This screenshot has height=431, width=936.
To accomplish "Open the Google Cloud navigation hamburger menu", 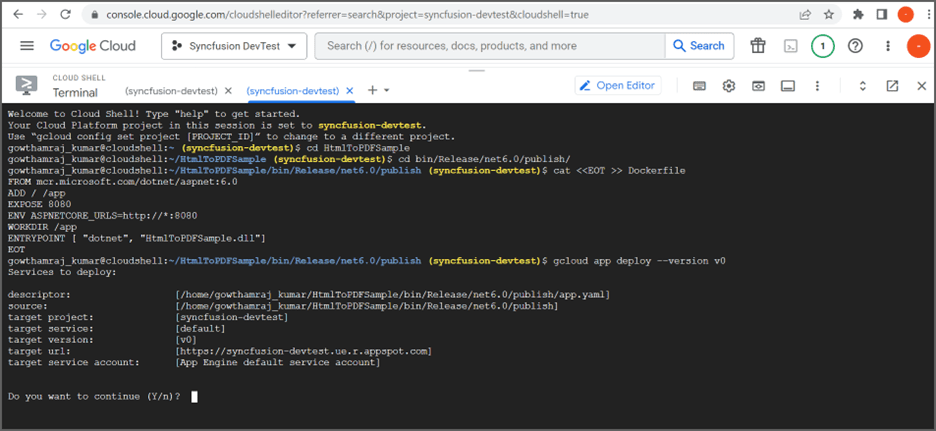I will [27, 46].
